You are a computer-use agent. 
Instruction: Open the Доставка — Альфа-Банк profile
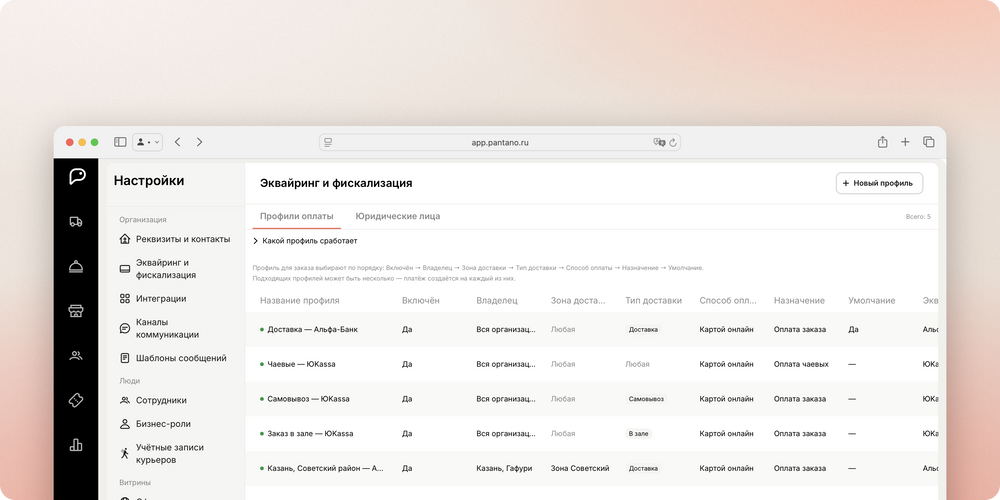click(x=312, y=330)
